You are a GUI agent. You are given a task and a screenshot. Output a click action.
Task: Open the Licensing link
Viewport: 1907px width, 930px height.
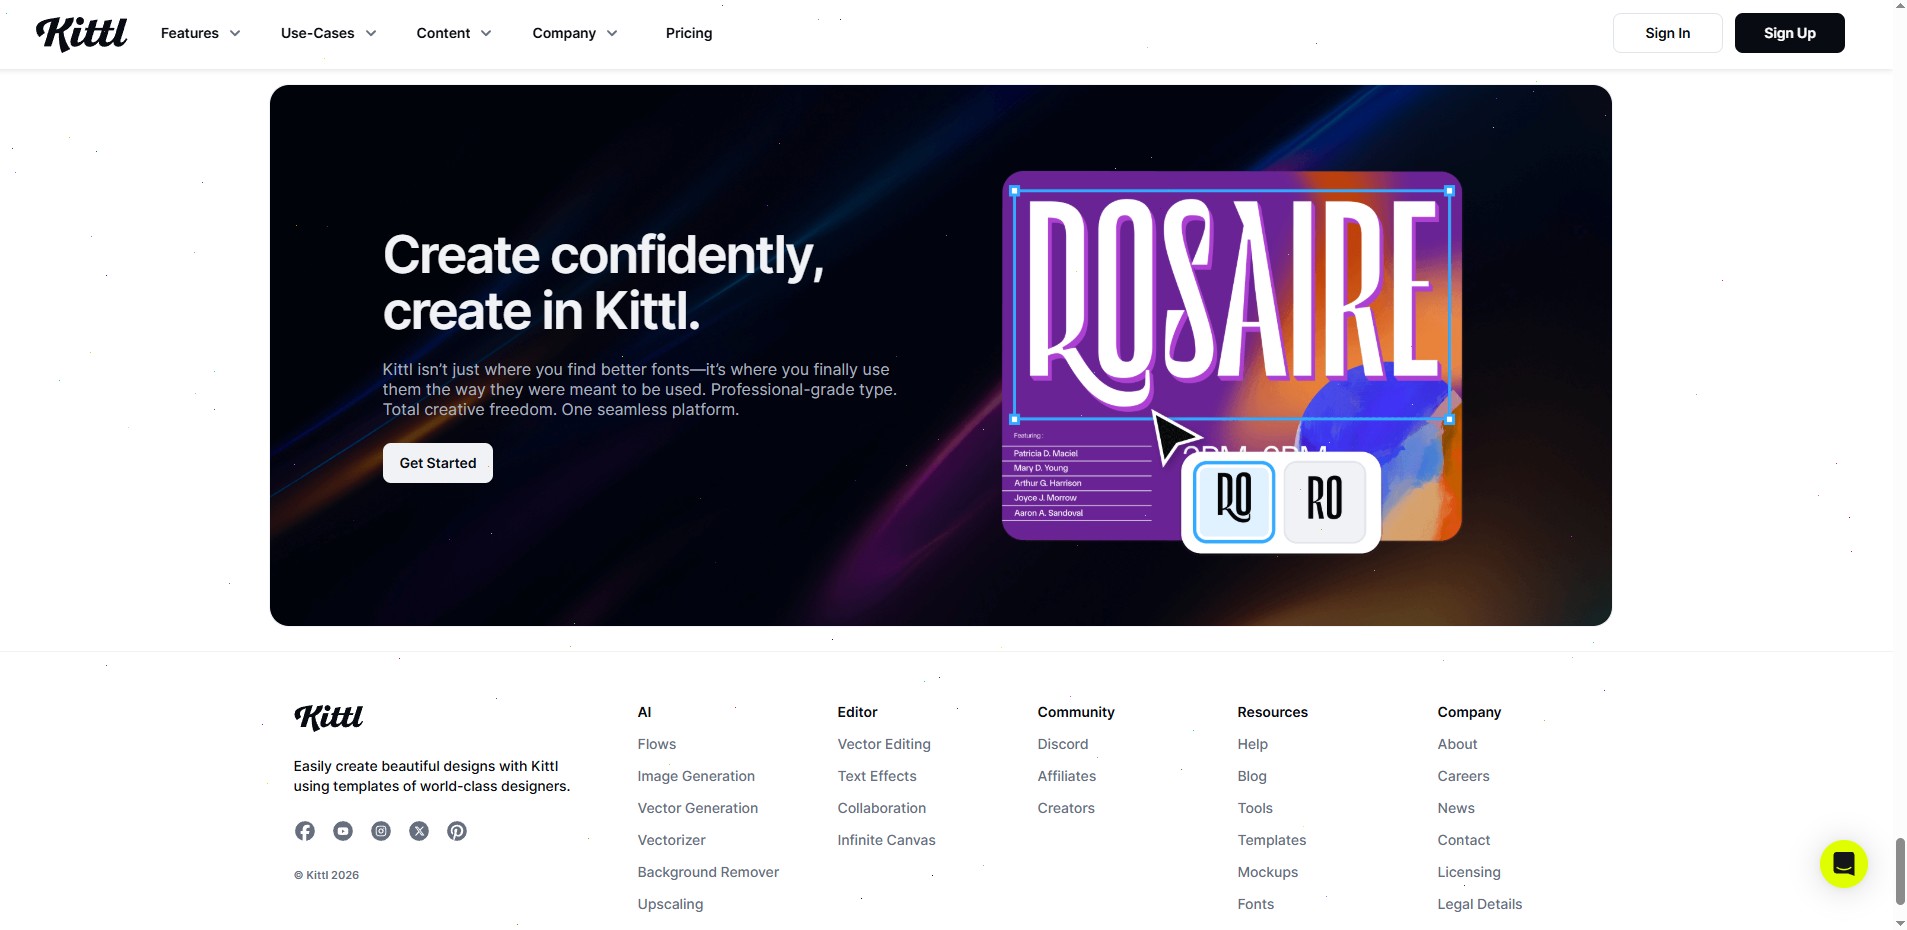(x=1469, y=872)
